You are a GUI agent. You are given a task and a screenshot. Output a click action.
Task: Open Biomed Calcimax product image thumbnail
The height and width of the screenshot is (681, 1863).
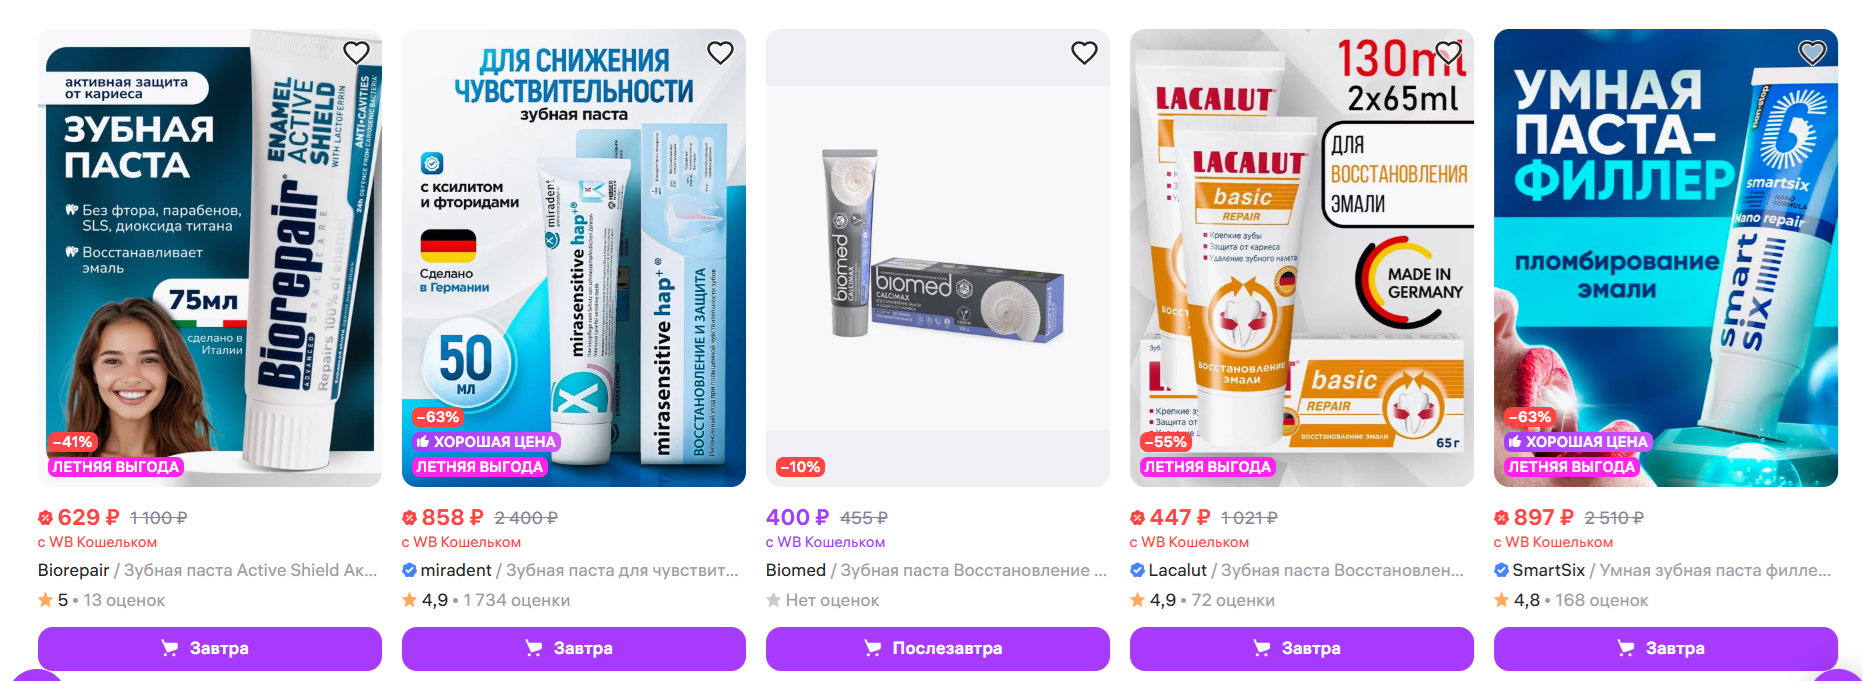pos(938,258)
